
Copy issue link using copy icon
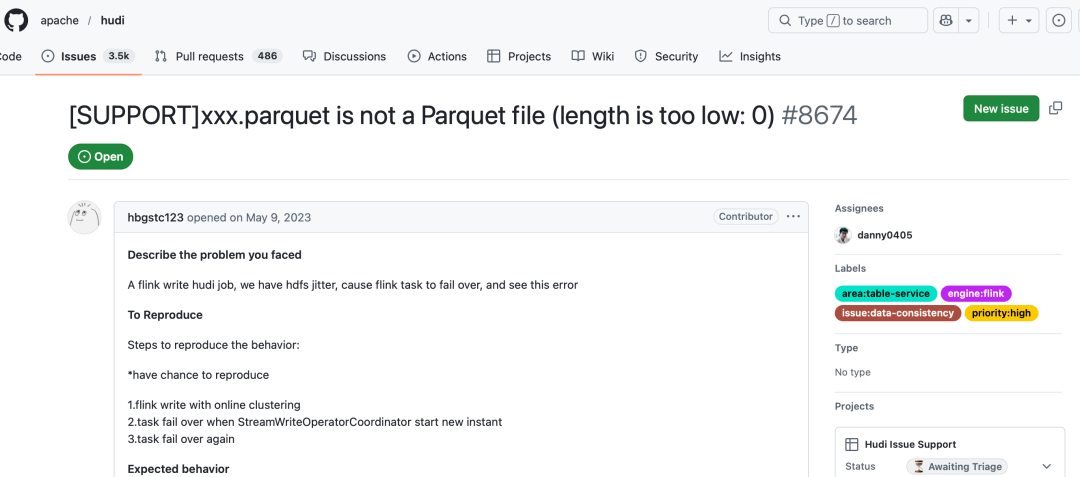tap(1055, 108)
